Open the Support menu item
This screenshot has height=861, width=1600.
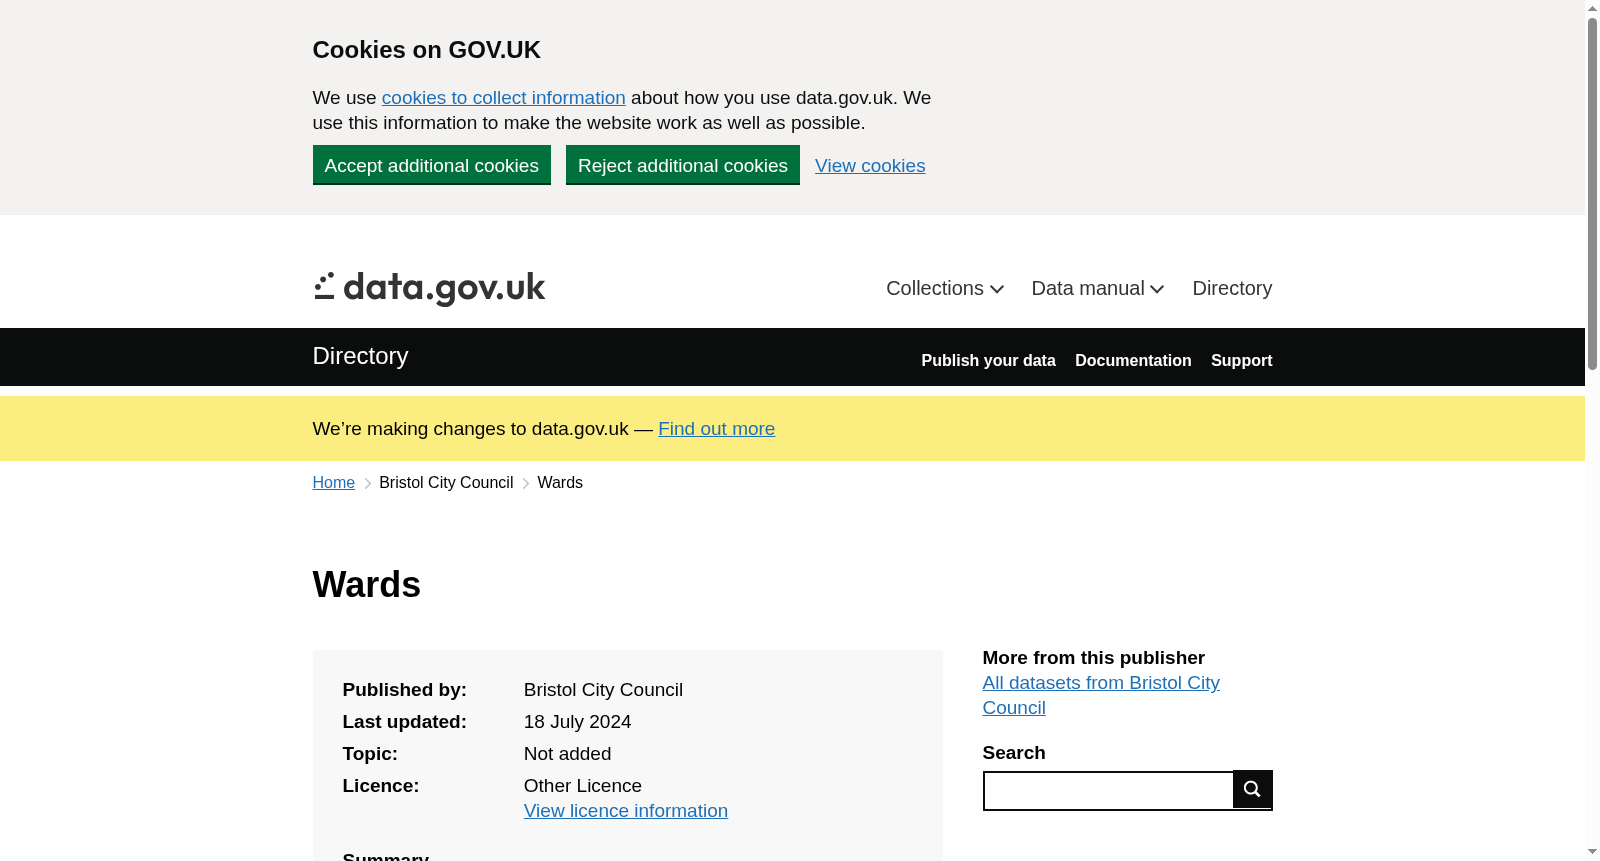click(x=1241, y=360)
